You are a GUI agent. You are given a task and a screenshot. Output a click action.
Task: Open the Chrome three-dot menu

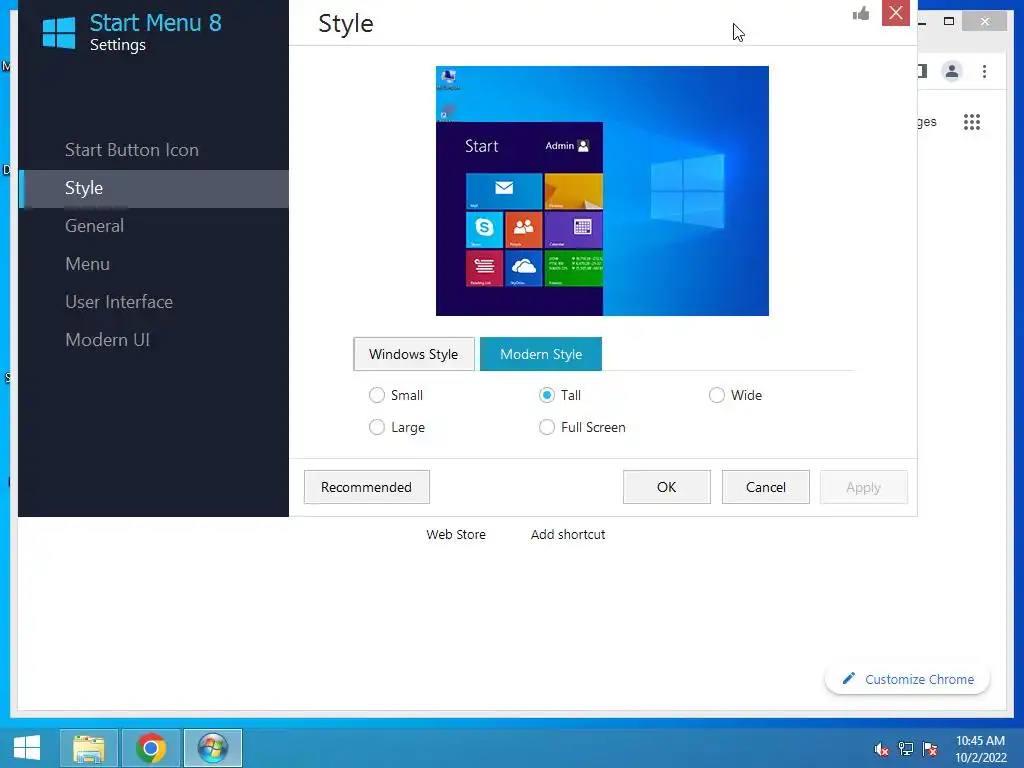tap(984, 71)
